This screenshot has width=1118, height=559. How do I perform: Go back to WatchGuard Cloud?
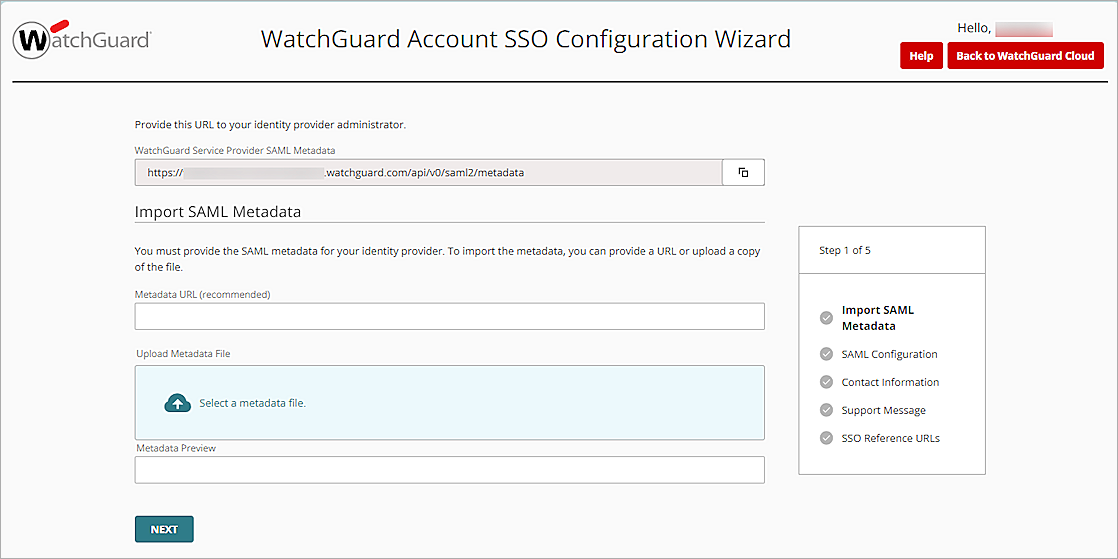tap(1025, 56)
